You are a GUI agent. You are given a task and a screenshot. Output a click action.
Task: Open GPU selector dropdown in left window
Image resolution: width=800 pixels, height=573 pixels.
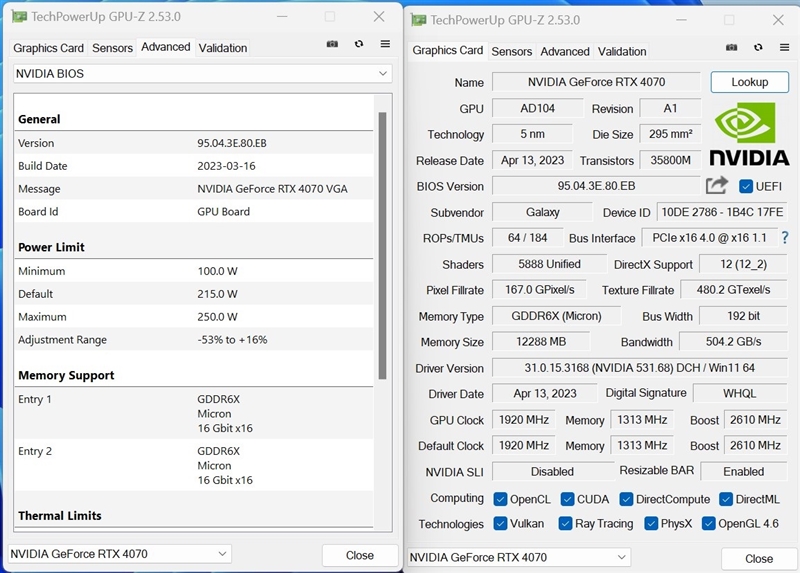coord(119,554)
